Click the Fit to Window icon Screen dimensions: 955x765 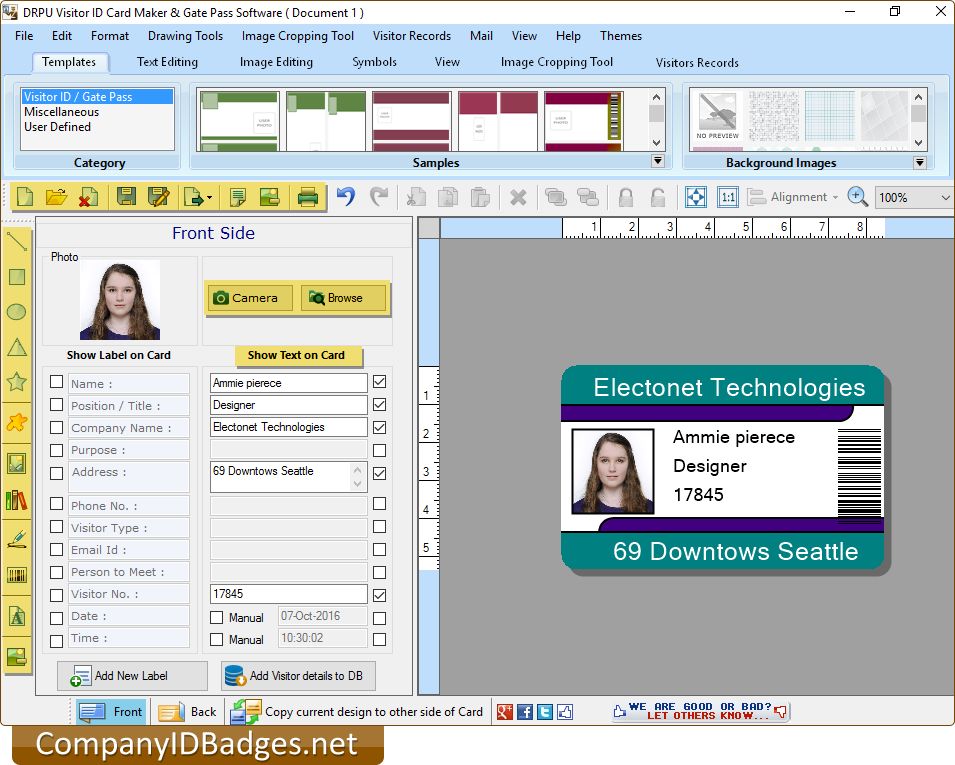pos(696,197)
